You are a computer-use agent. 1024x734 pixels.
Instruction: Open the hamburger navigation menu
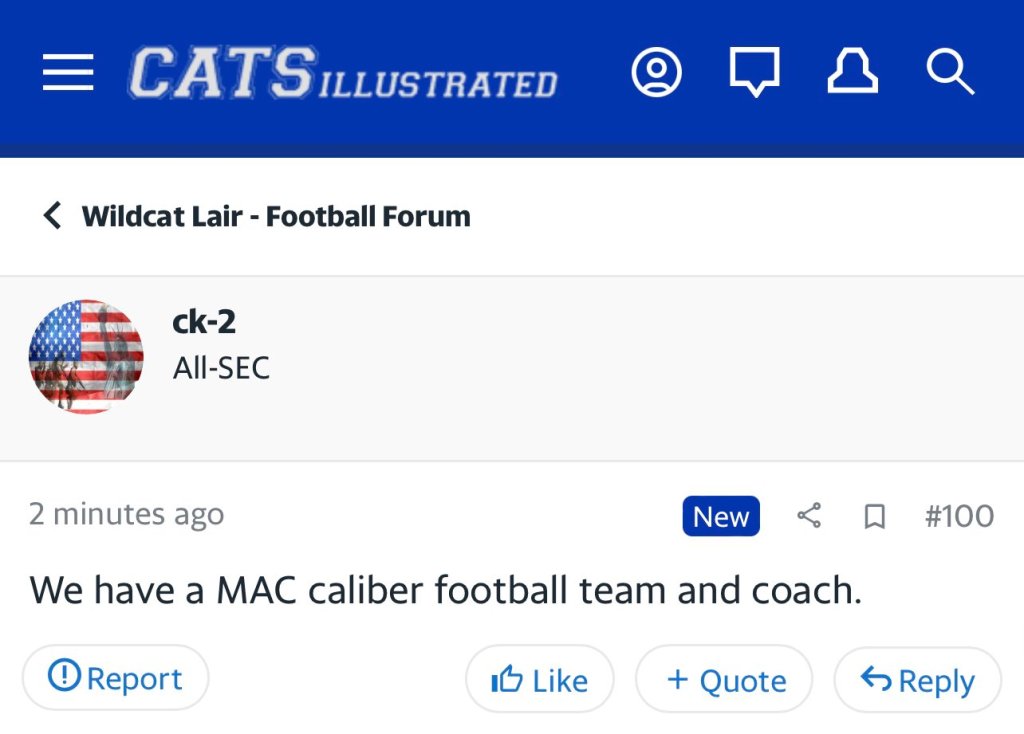pos(68,73)
